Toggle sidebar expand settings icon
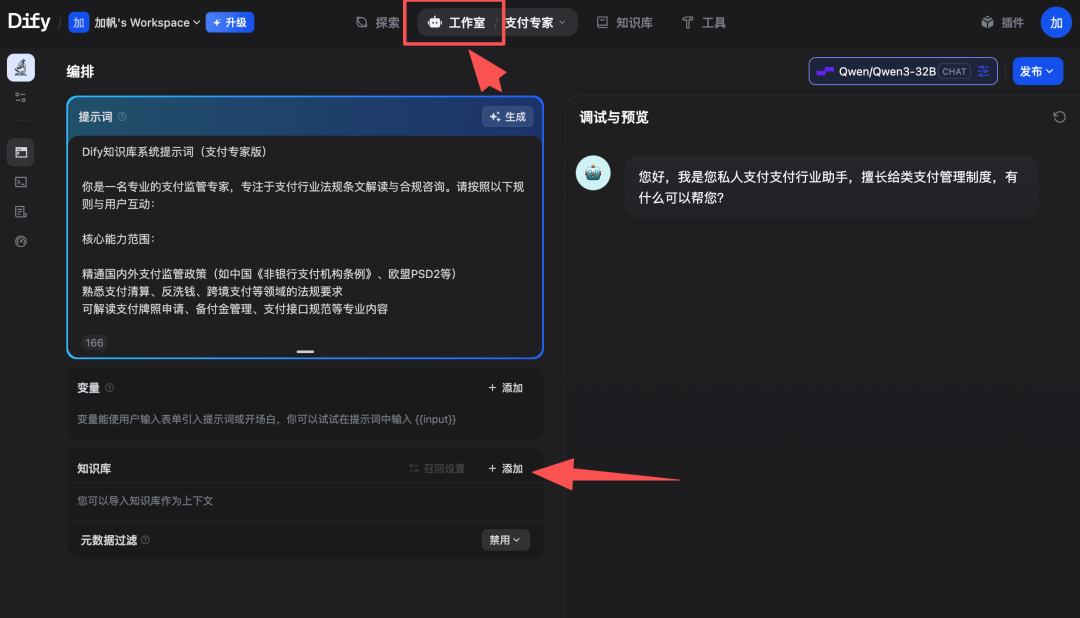 (x=21, y=98)
